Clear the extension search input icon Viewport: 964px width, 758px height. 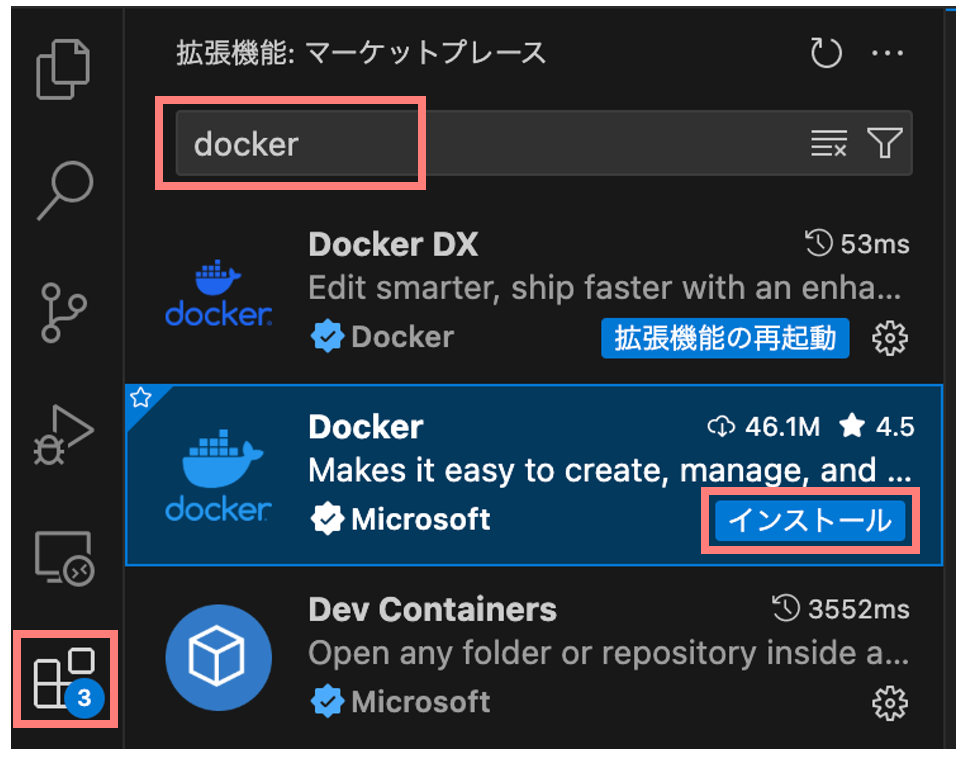click(828, 143)
